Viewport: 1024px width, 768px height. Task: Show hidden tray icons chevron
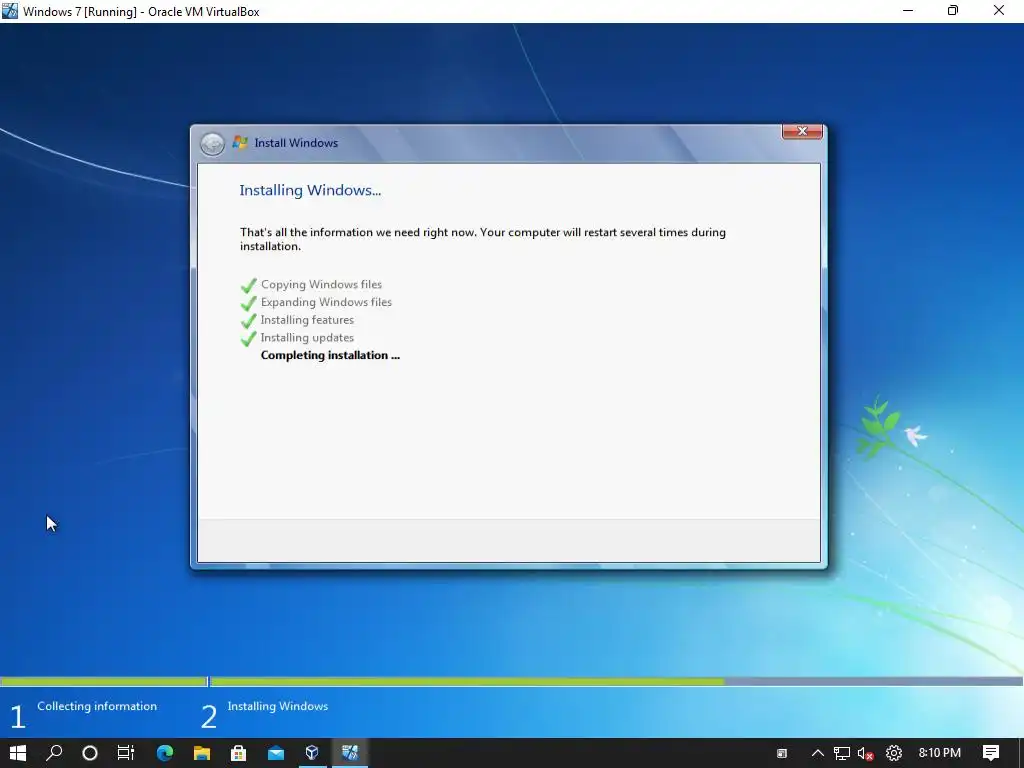point(818,753)
